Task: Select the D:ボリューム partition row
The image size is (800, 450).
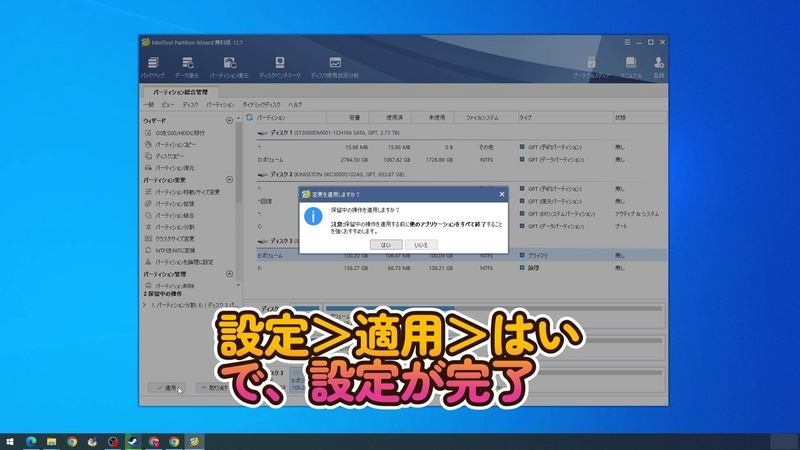Action: (x=462, y=160)
